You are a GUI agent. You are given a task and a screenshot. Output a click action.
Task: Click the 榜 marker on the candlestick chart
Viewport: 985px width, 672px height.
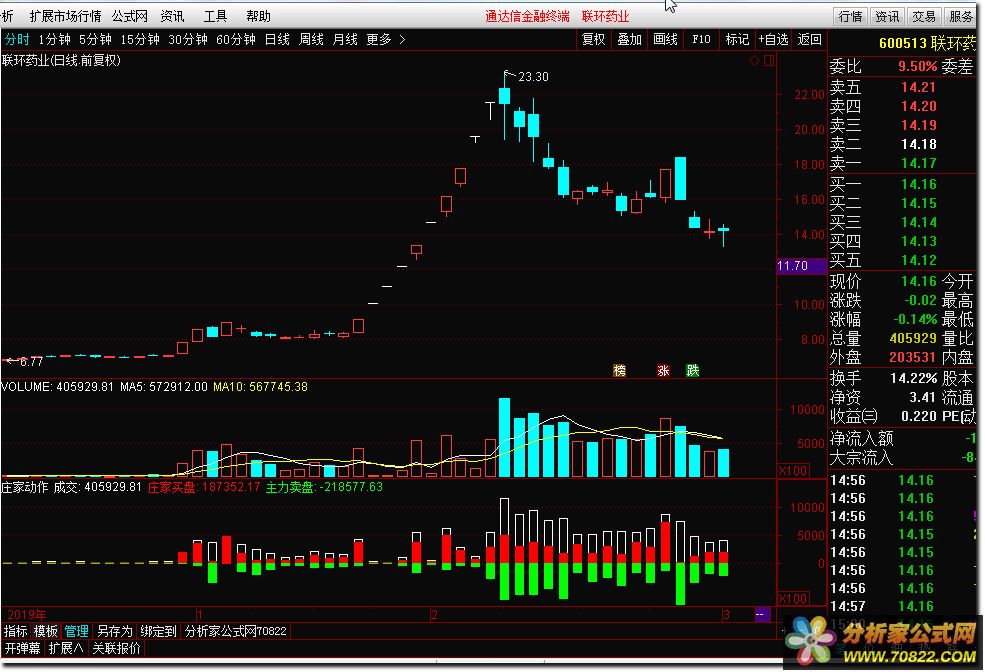point(619,370)
